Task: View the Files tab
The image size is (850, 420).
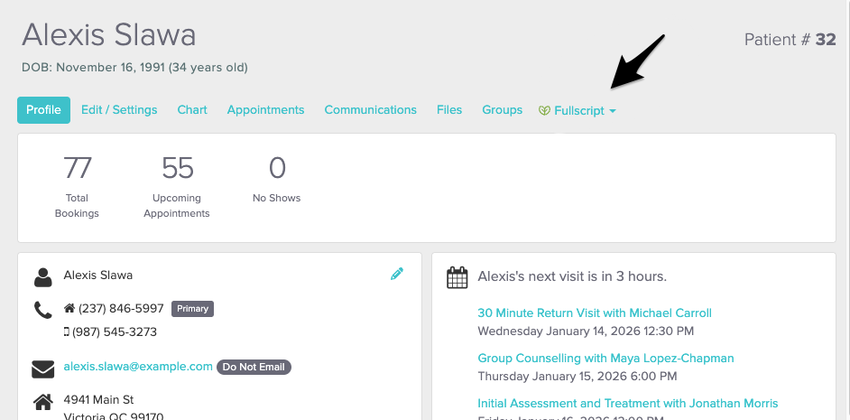Action: [449, 110]
